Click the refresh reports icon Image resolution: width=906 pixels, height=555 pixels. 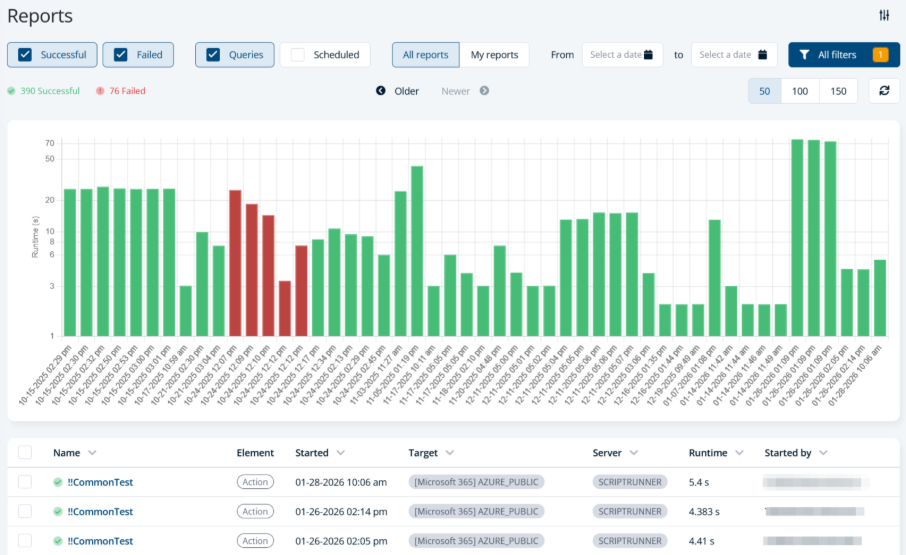click(884, 91)
